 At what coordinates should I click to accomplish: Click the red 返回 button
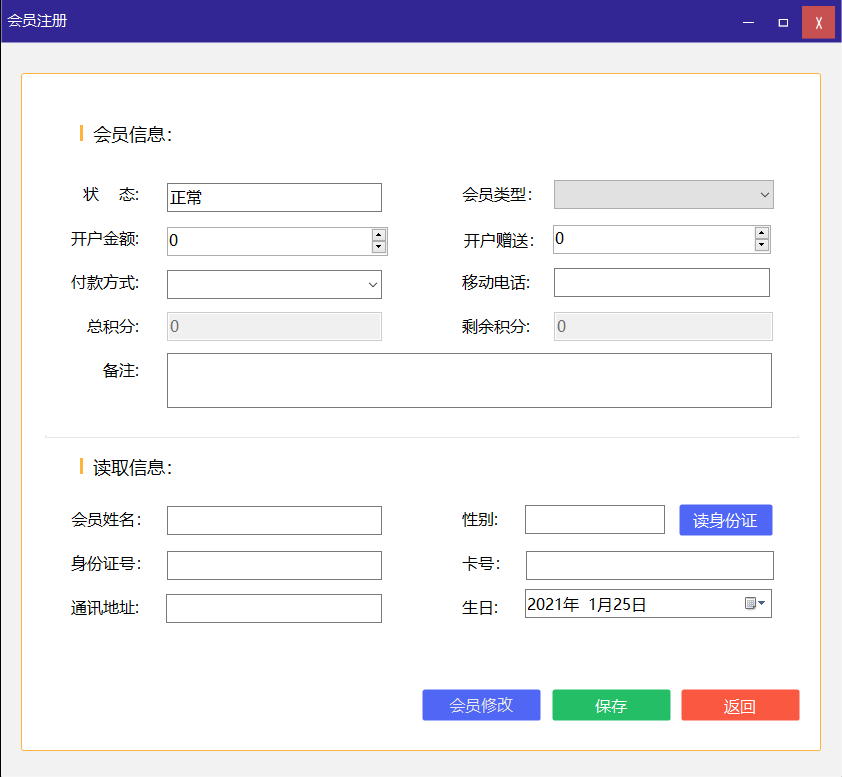pos(740,705)
